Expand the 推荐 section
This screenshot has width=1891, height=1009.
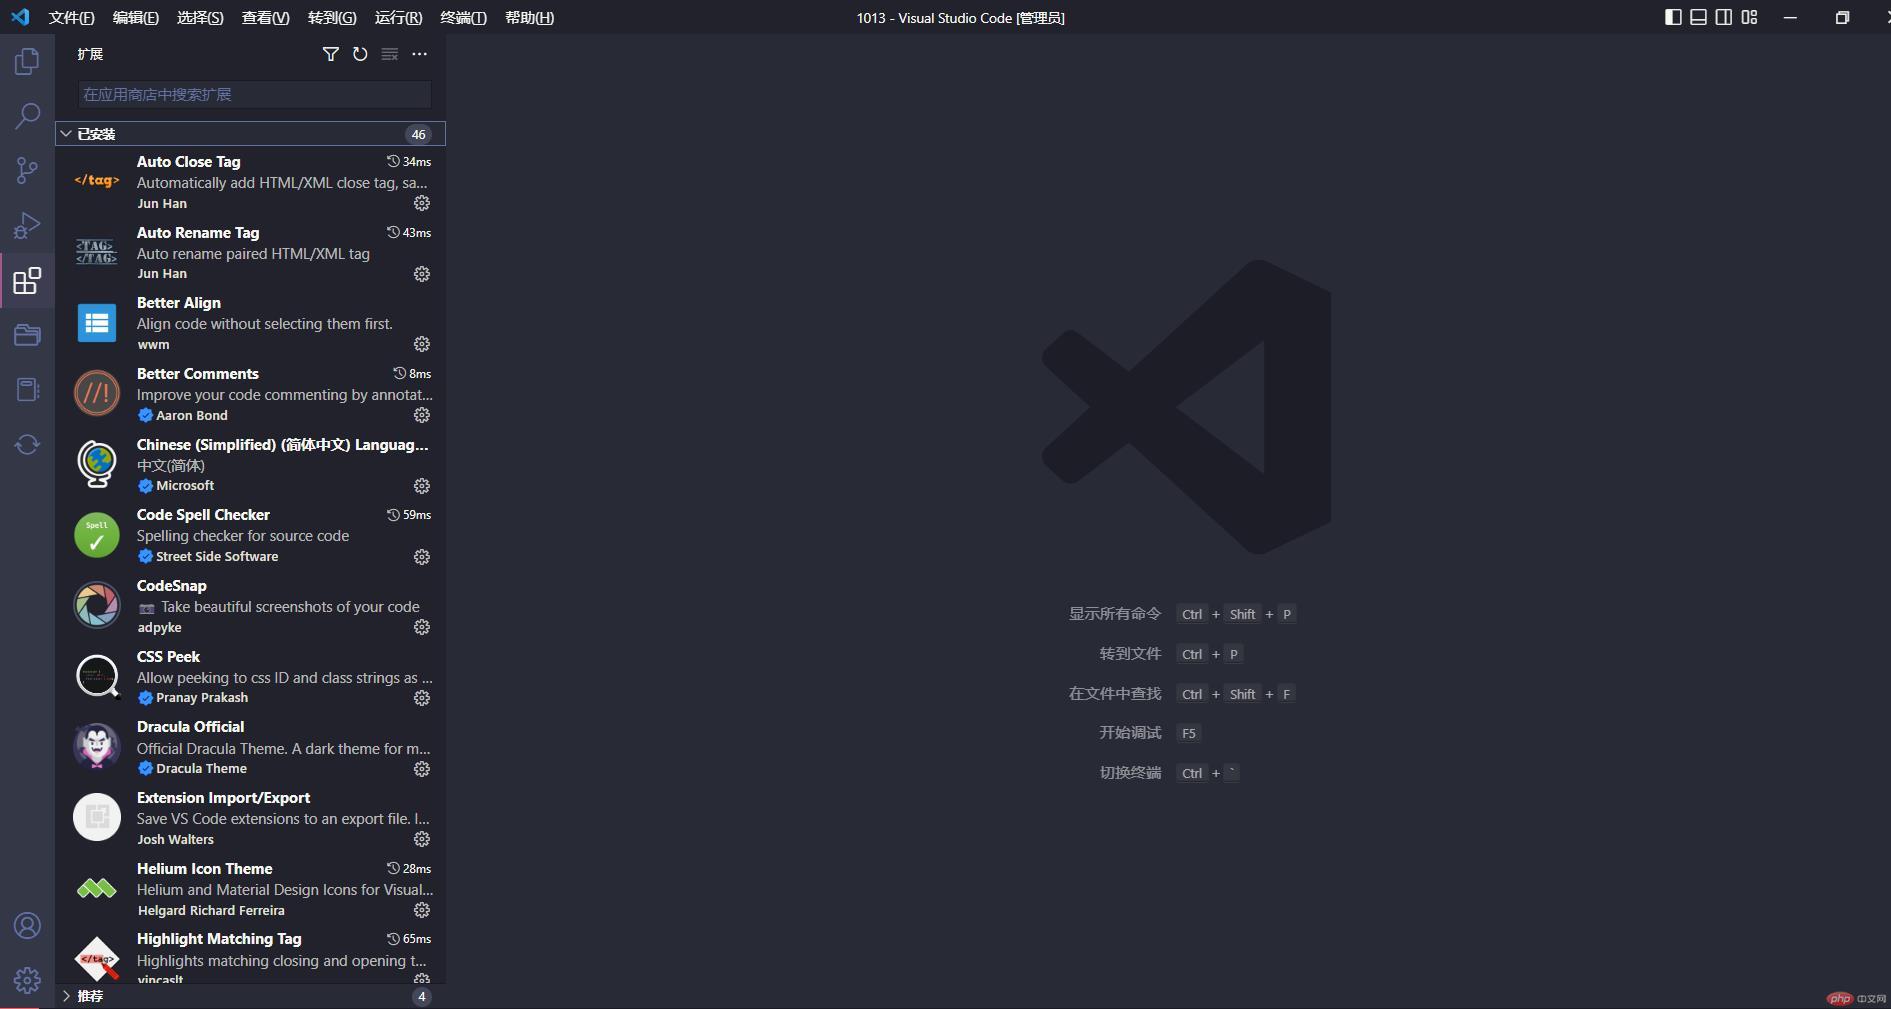[x=250, y=996]
